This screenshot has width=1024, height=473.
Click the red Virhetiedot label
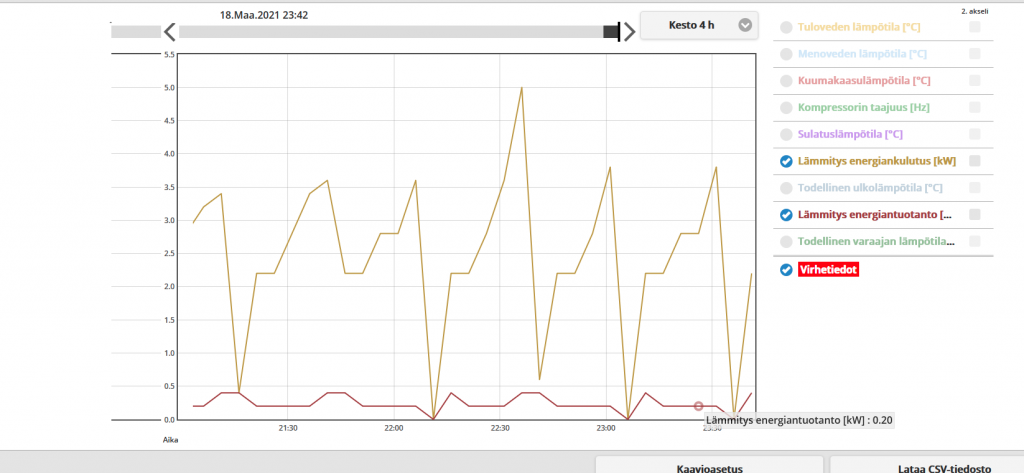point(828,270)
